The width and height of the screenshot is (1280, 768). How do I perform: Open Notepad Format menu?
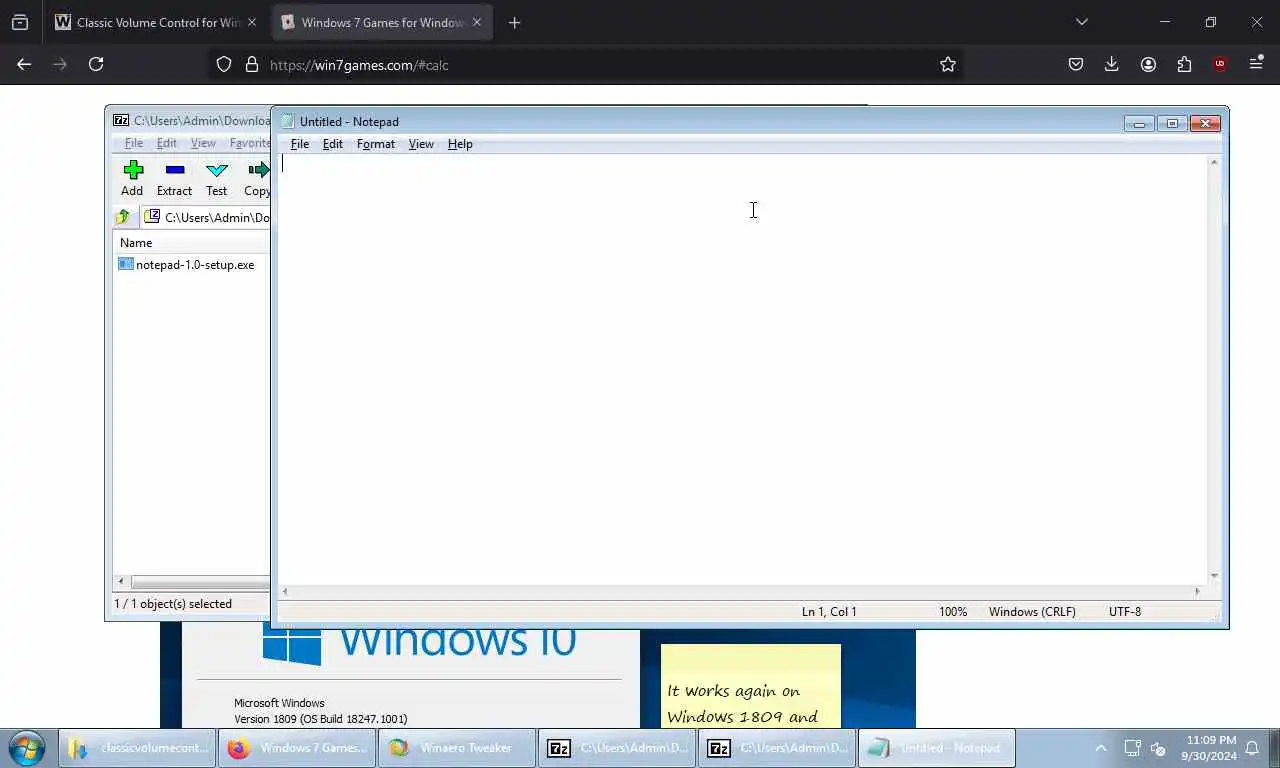(376, 144)
